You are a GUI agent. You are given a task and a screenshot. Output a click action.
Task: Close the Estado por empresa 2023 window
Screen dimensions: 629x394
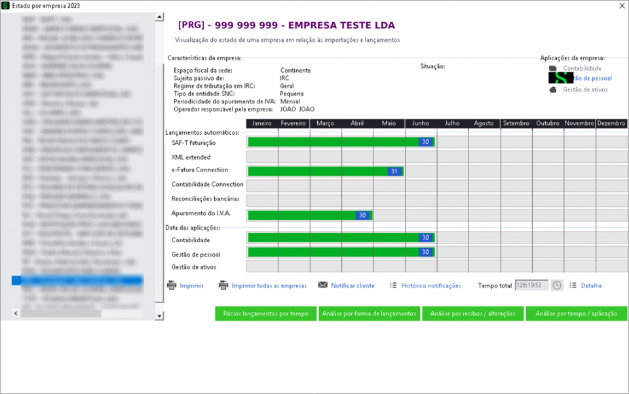[622, 6]
